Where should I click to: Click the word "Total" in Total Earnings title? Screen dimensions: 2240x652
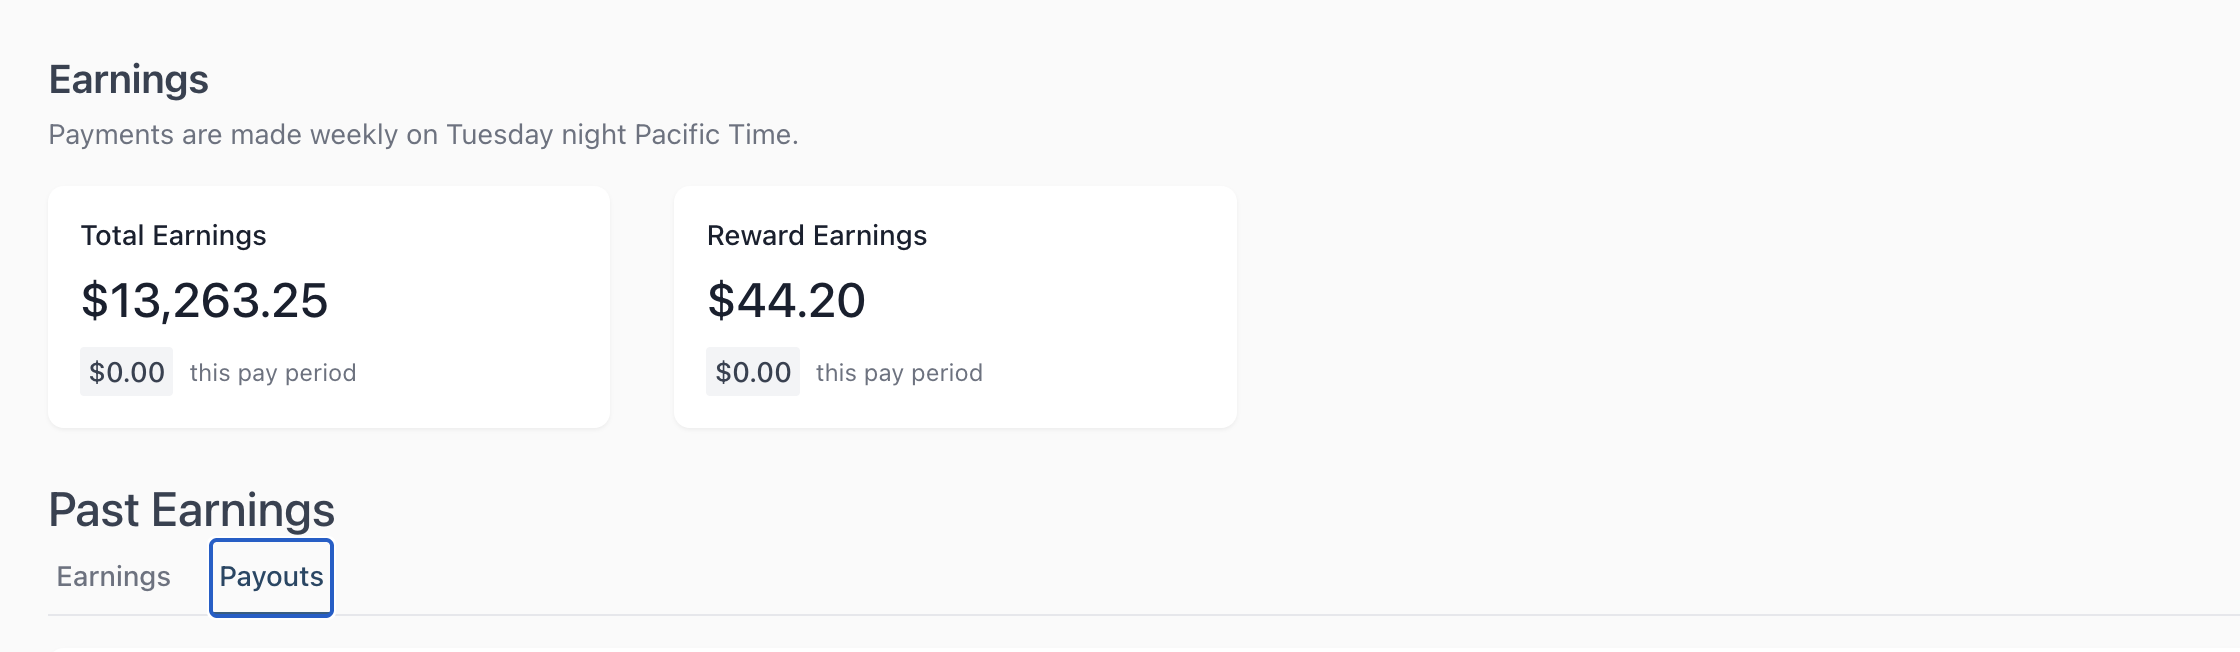pyautogui.click(x=112, y=236)
